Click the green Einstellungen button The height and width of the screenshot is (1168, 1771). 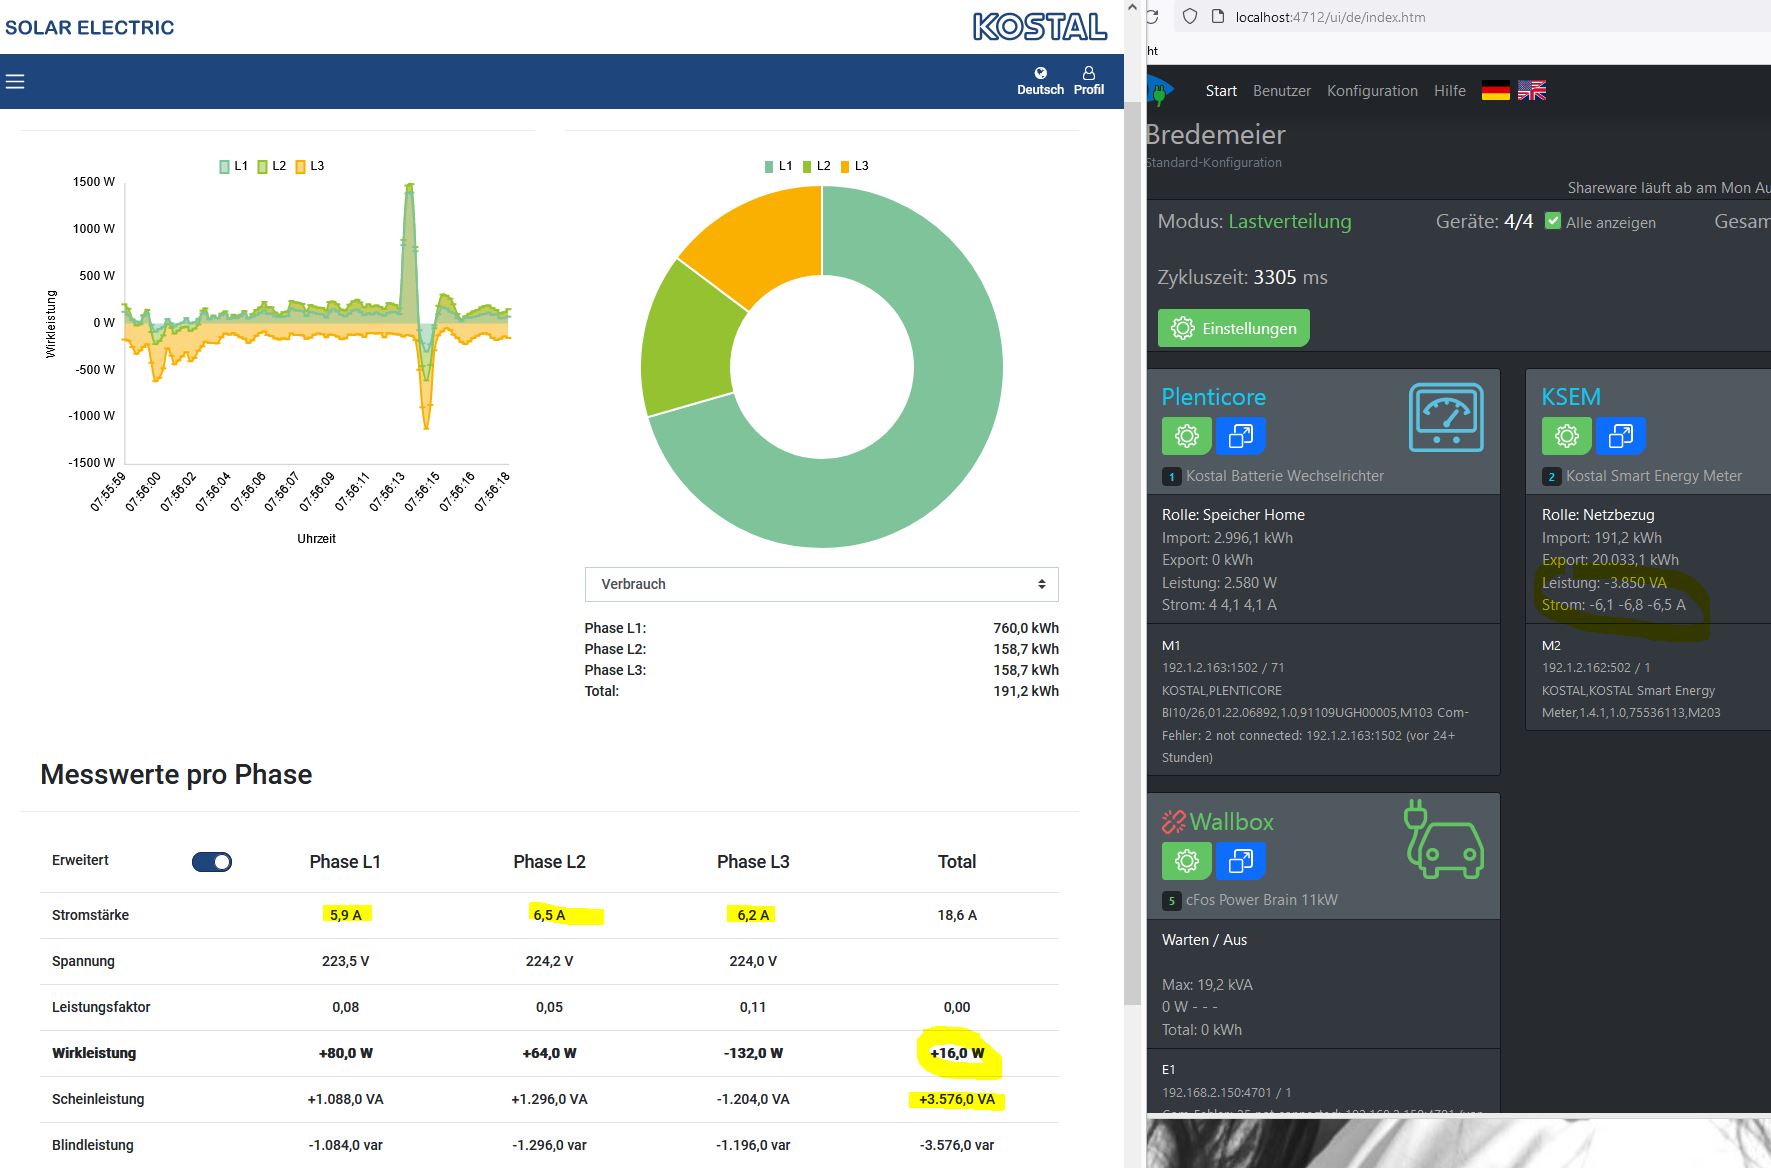point(1234,328)
